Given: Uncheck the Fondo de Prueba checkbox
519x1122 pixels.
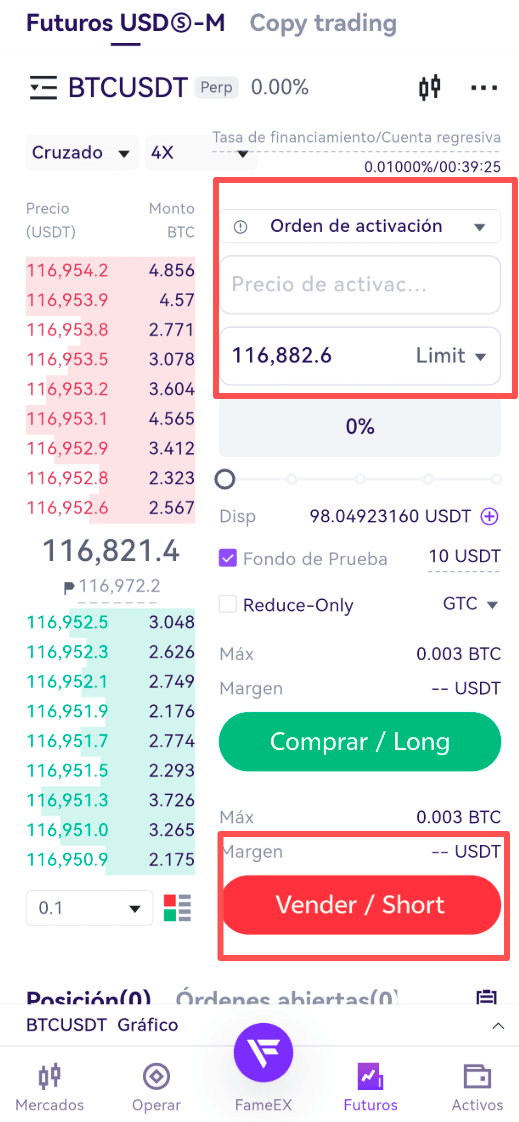Looking at the screenshot, I should coord(228,558).
